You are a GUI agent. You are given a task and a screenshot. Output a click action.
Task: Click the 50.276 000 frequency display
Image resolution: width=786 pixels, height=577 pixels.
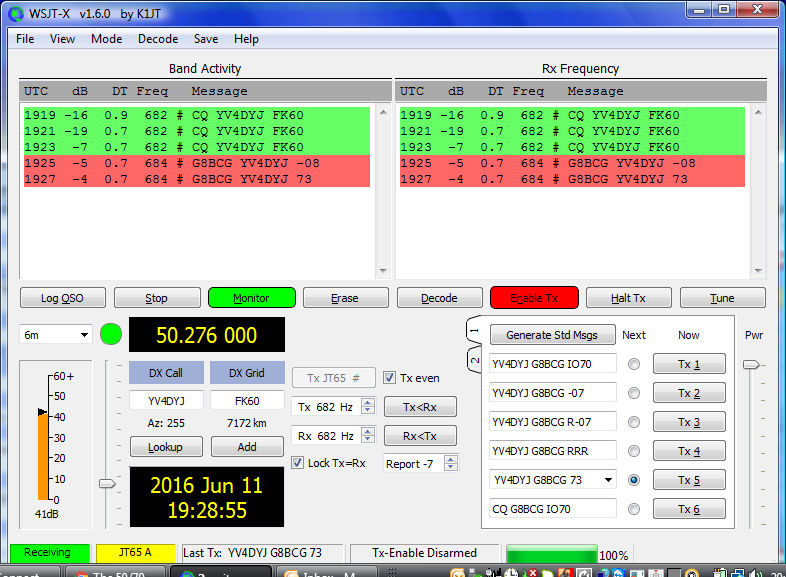(207, 334)
